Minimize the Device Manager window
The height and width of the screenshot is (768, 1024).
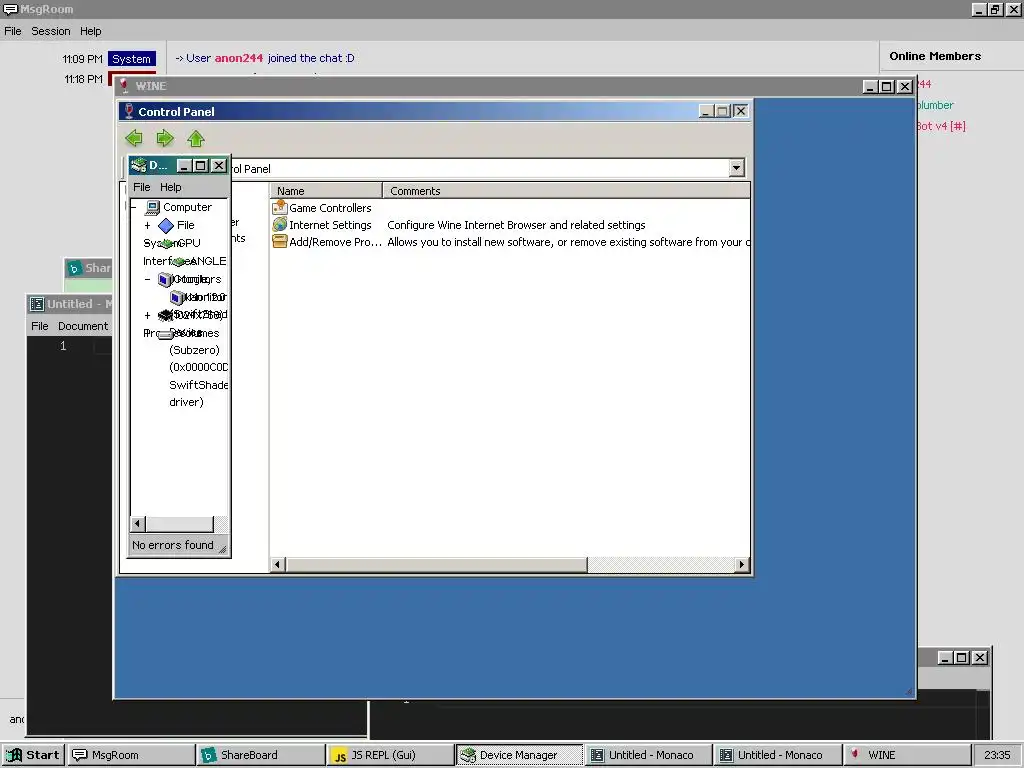point(184,166)
